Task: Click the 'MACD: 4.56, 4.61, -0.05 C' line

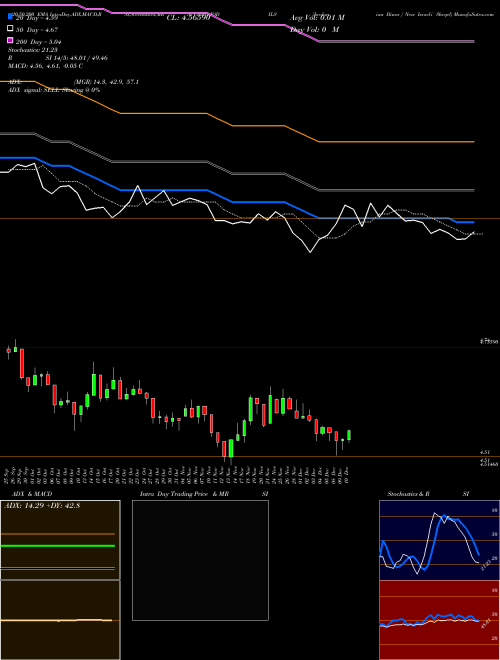Action: (45, 66)
